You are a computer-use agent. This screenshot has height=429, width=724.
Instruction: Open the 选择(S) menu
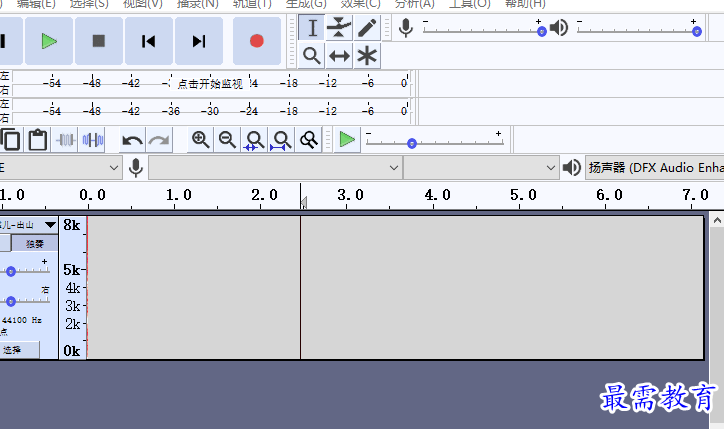[x=89, y=4]
